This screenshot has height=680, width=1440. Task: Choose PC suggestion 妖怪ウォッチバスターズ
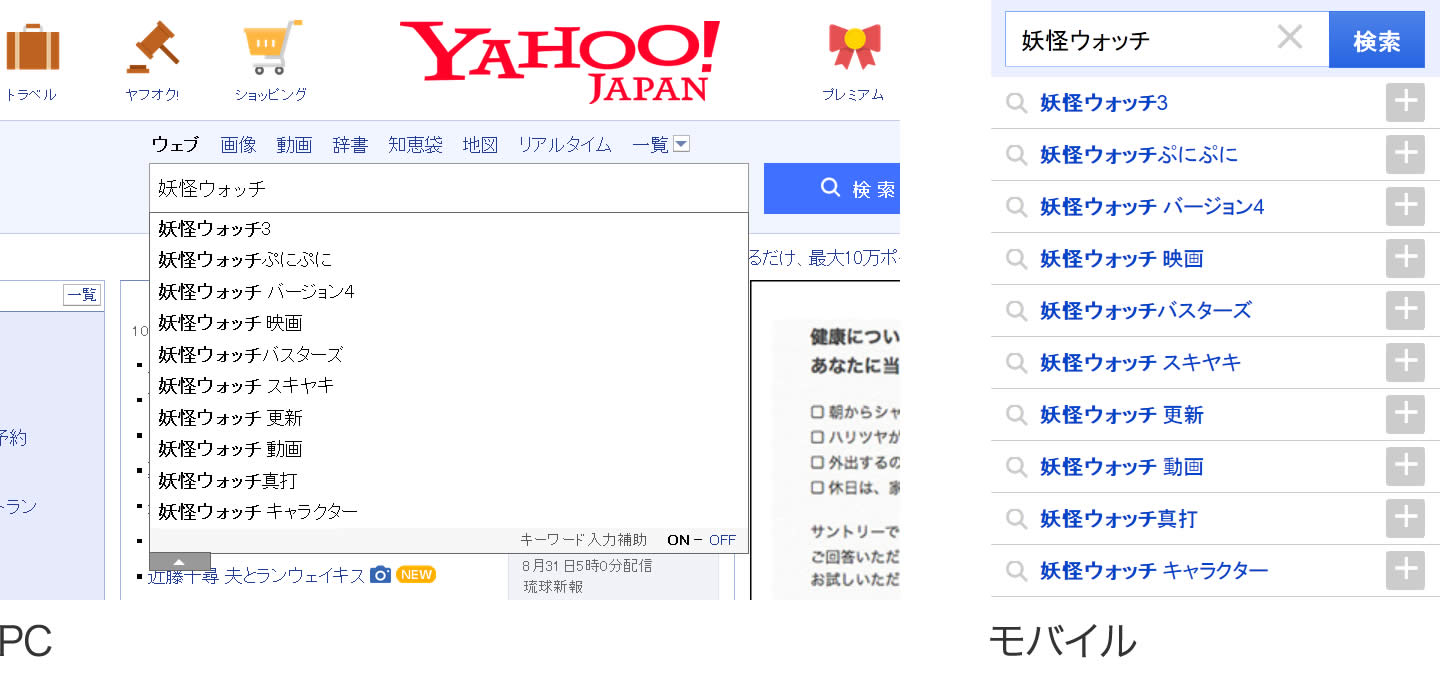449,355
